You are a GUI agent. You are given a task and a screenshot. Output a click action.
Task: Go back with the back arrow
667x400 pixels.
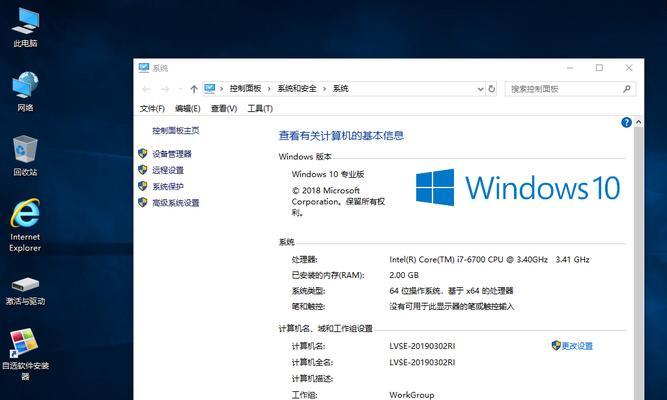point(146,89)
